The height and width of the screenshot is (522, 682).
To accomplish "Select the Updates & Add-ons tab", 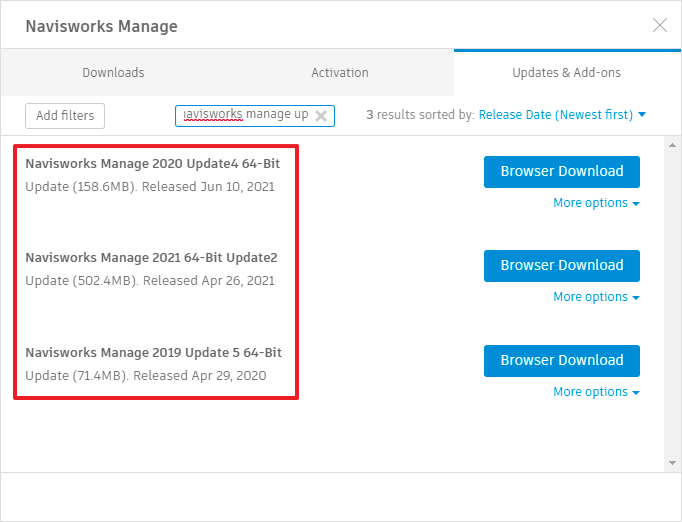I will (x=566, y=72).
